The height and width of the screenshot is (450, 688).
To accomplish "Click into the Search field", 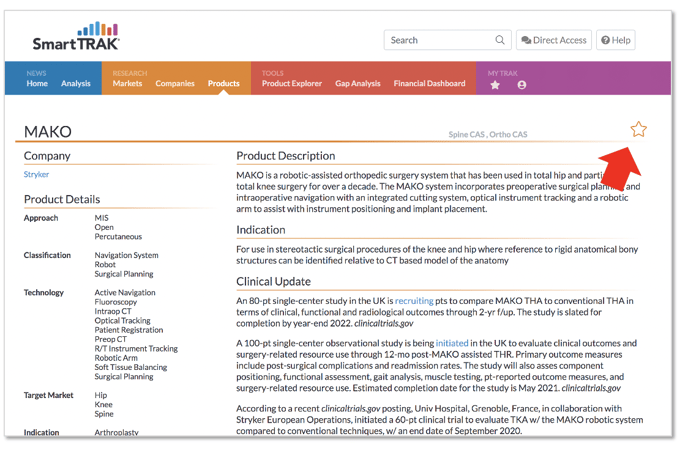I will click(447, 40).
